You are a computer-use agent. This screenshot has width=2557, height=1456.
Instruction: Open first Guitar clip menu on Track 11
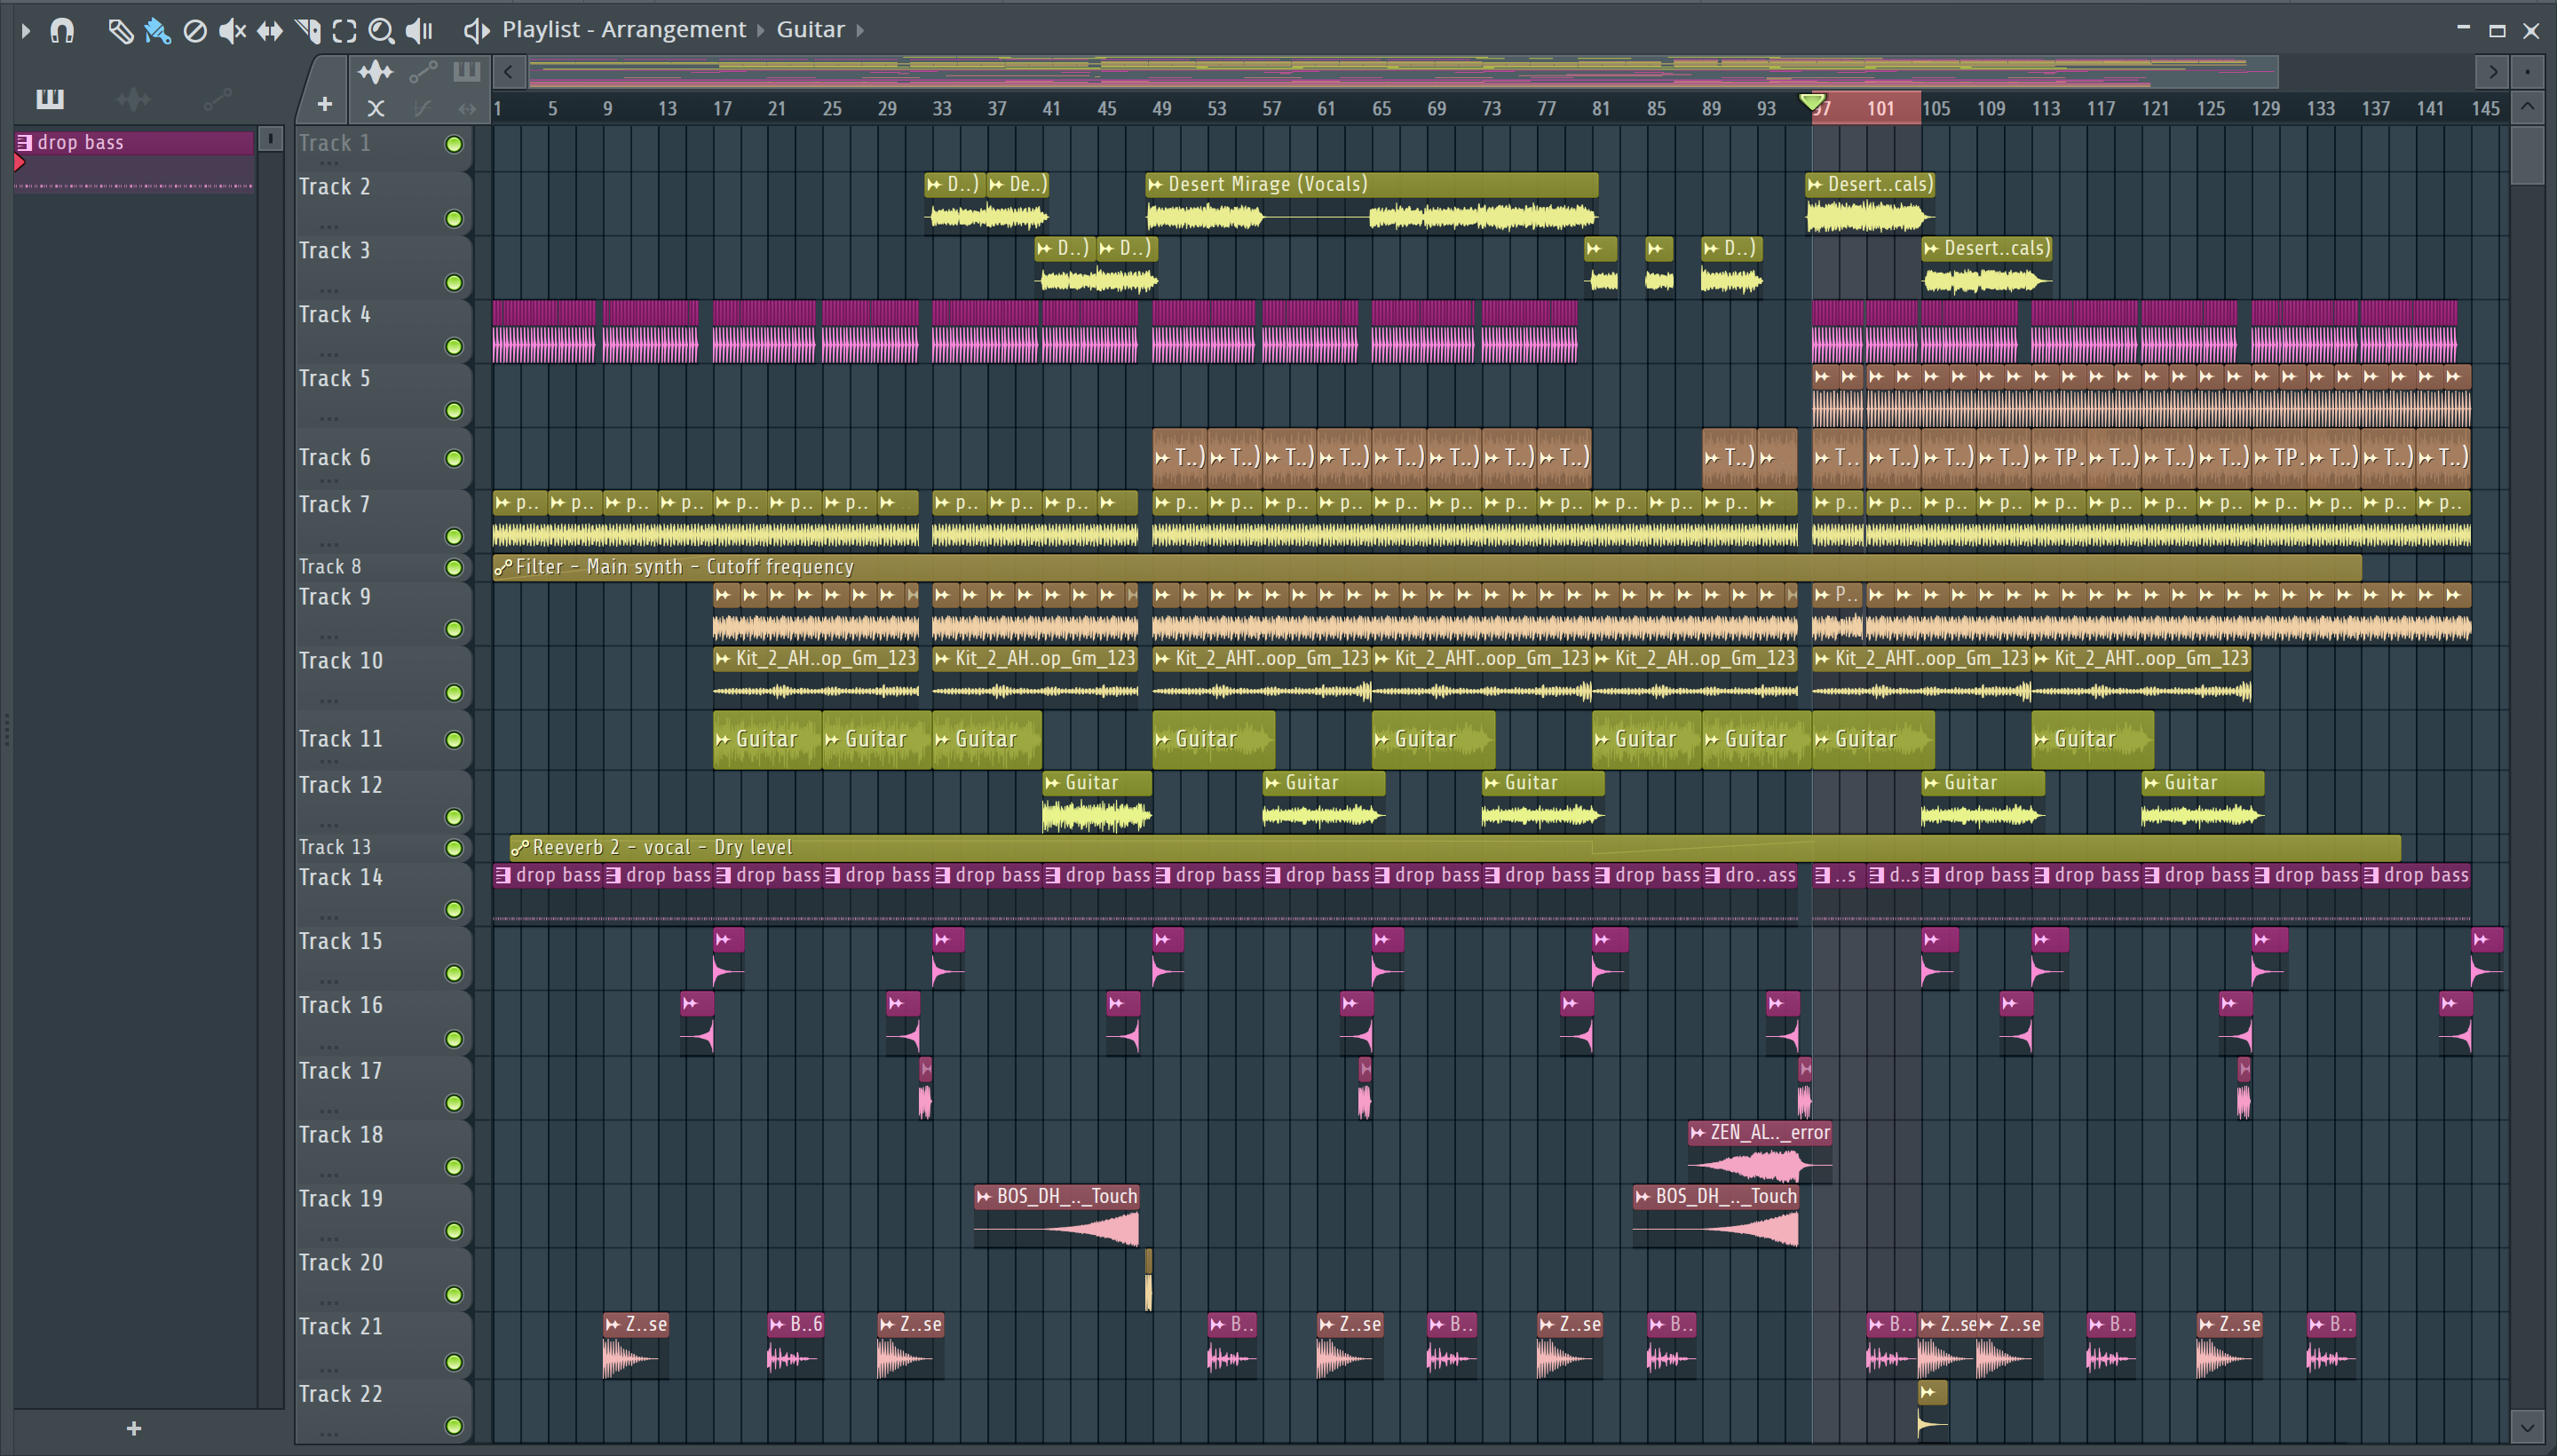click(x=723, y=739)
